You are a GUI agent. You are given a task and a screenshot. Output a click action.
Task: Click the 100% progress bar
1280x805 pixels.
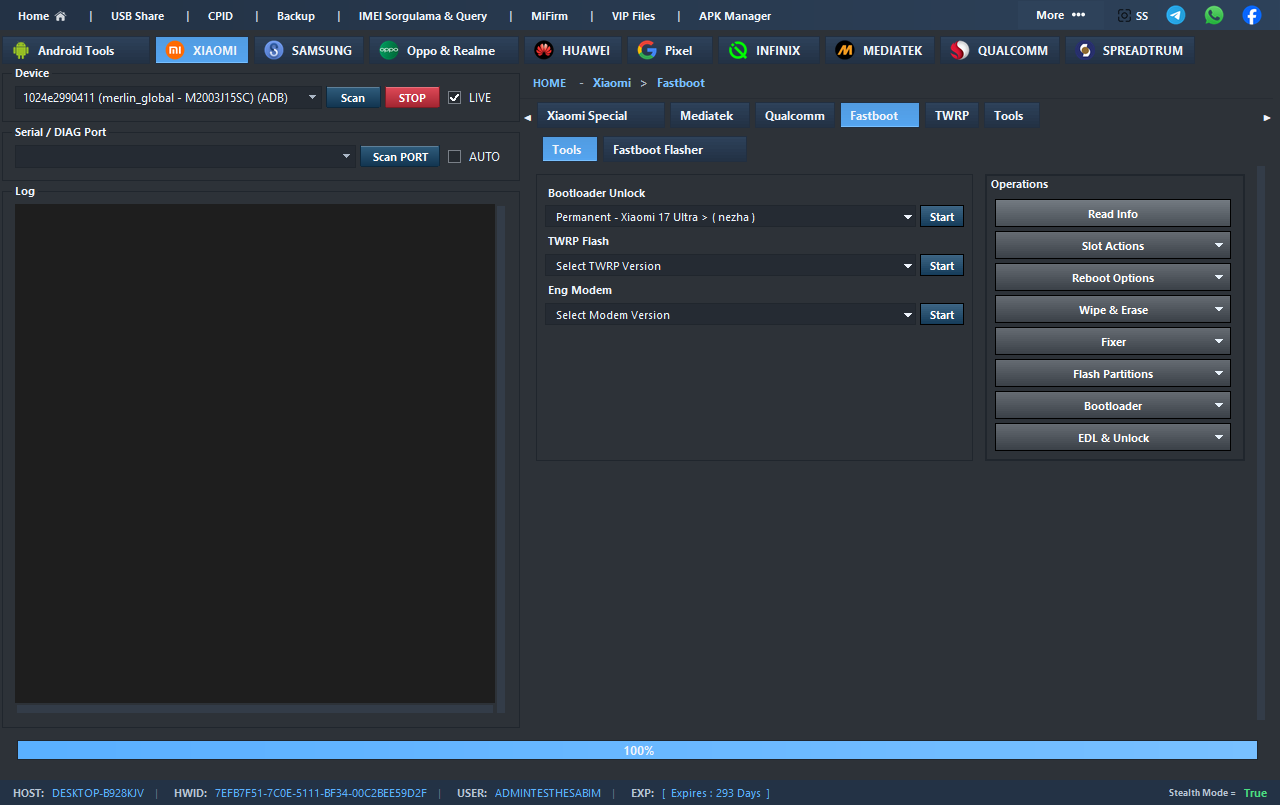[x=637, y=750]
